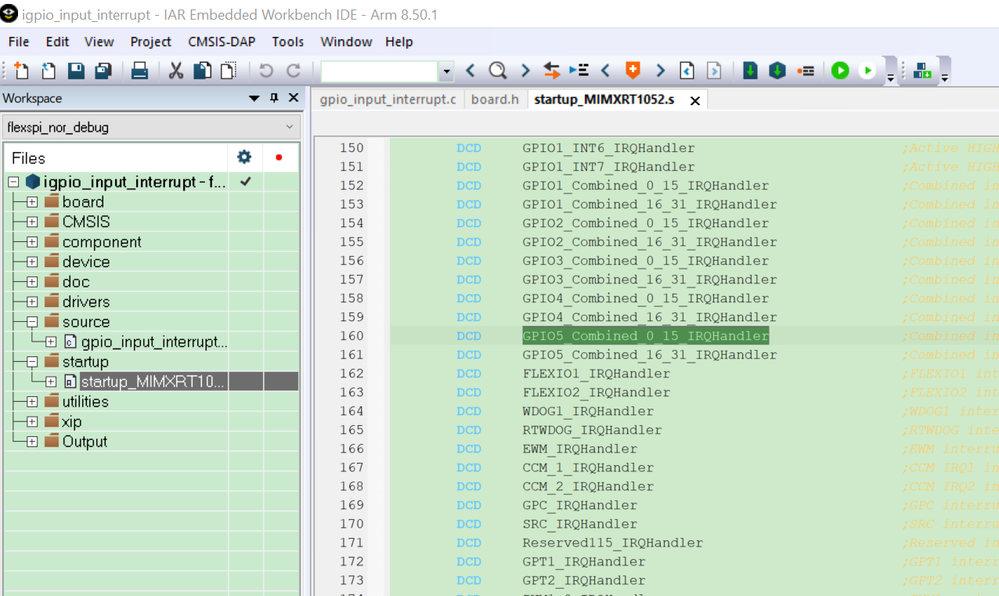Open the CMSIS-DAP menu
999x596 pixels.
coord(221,41)
